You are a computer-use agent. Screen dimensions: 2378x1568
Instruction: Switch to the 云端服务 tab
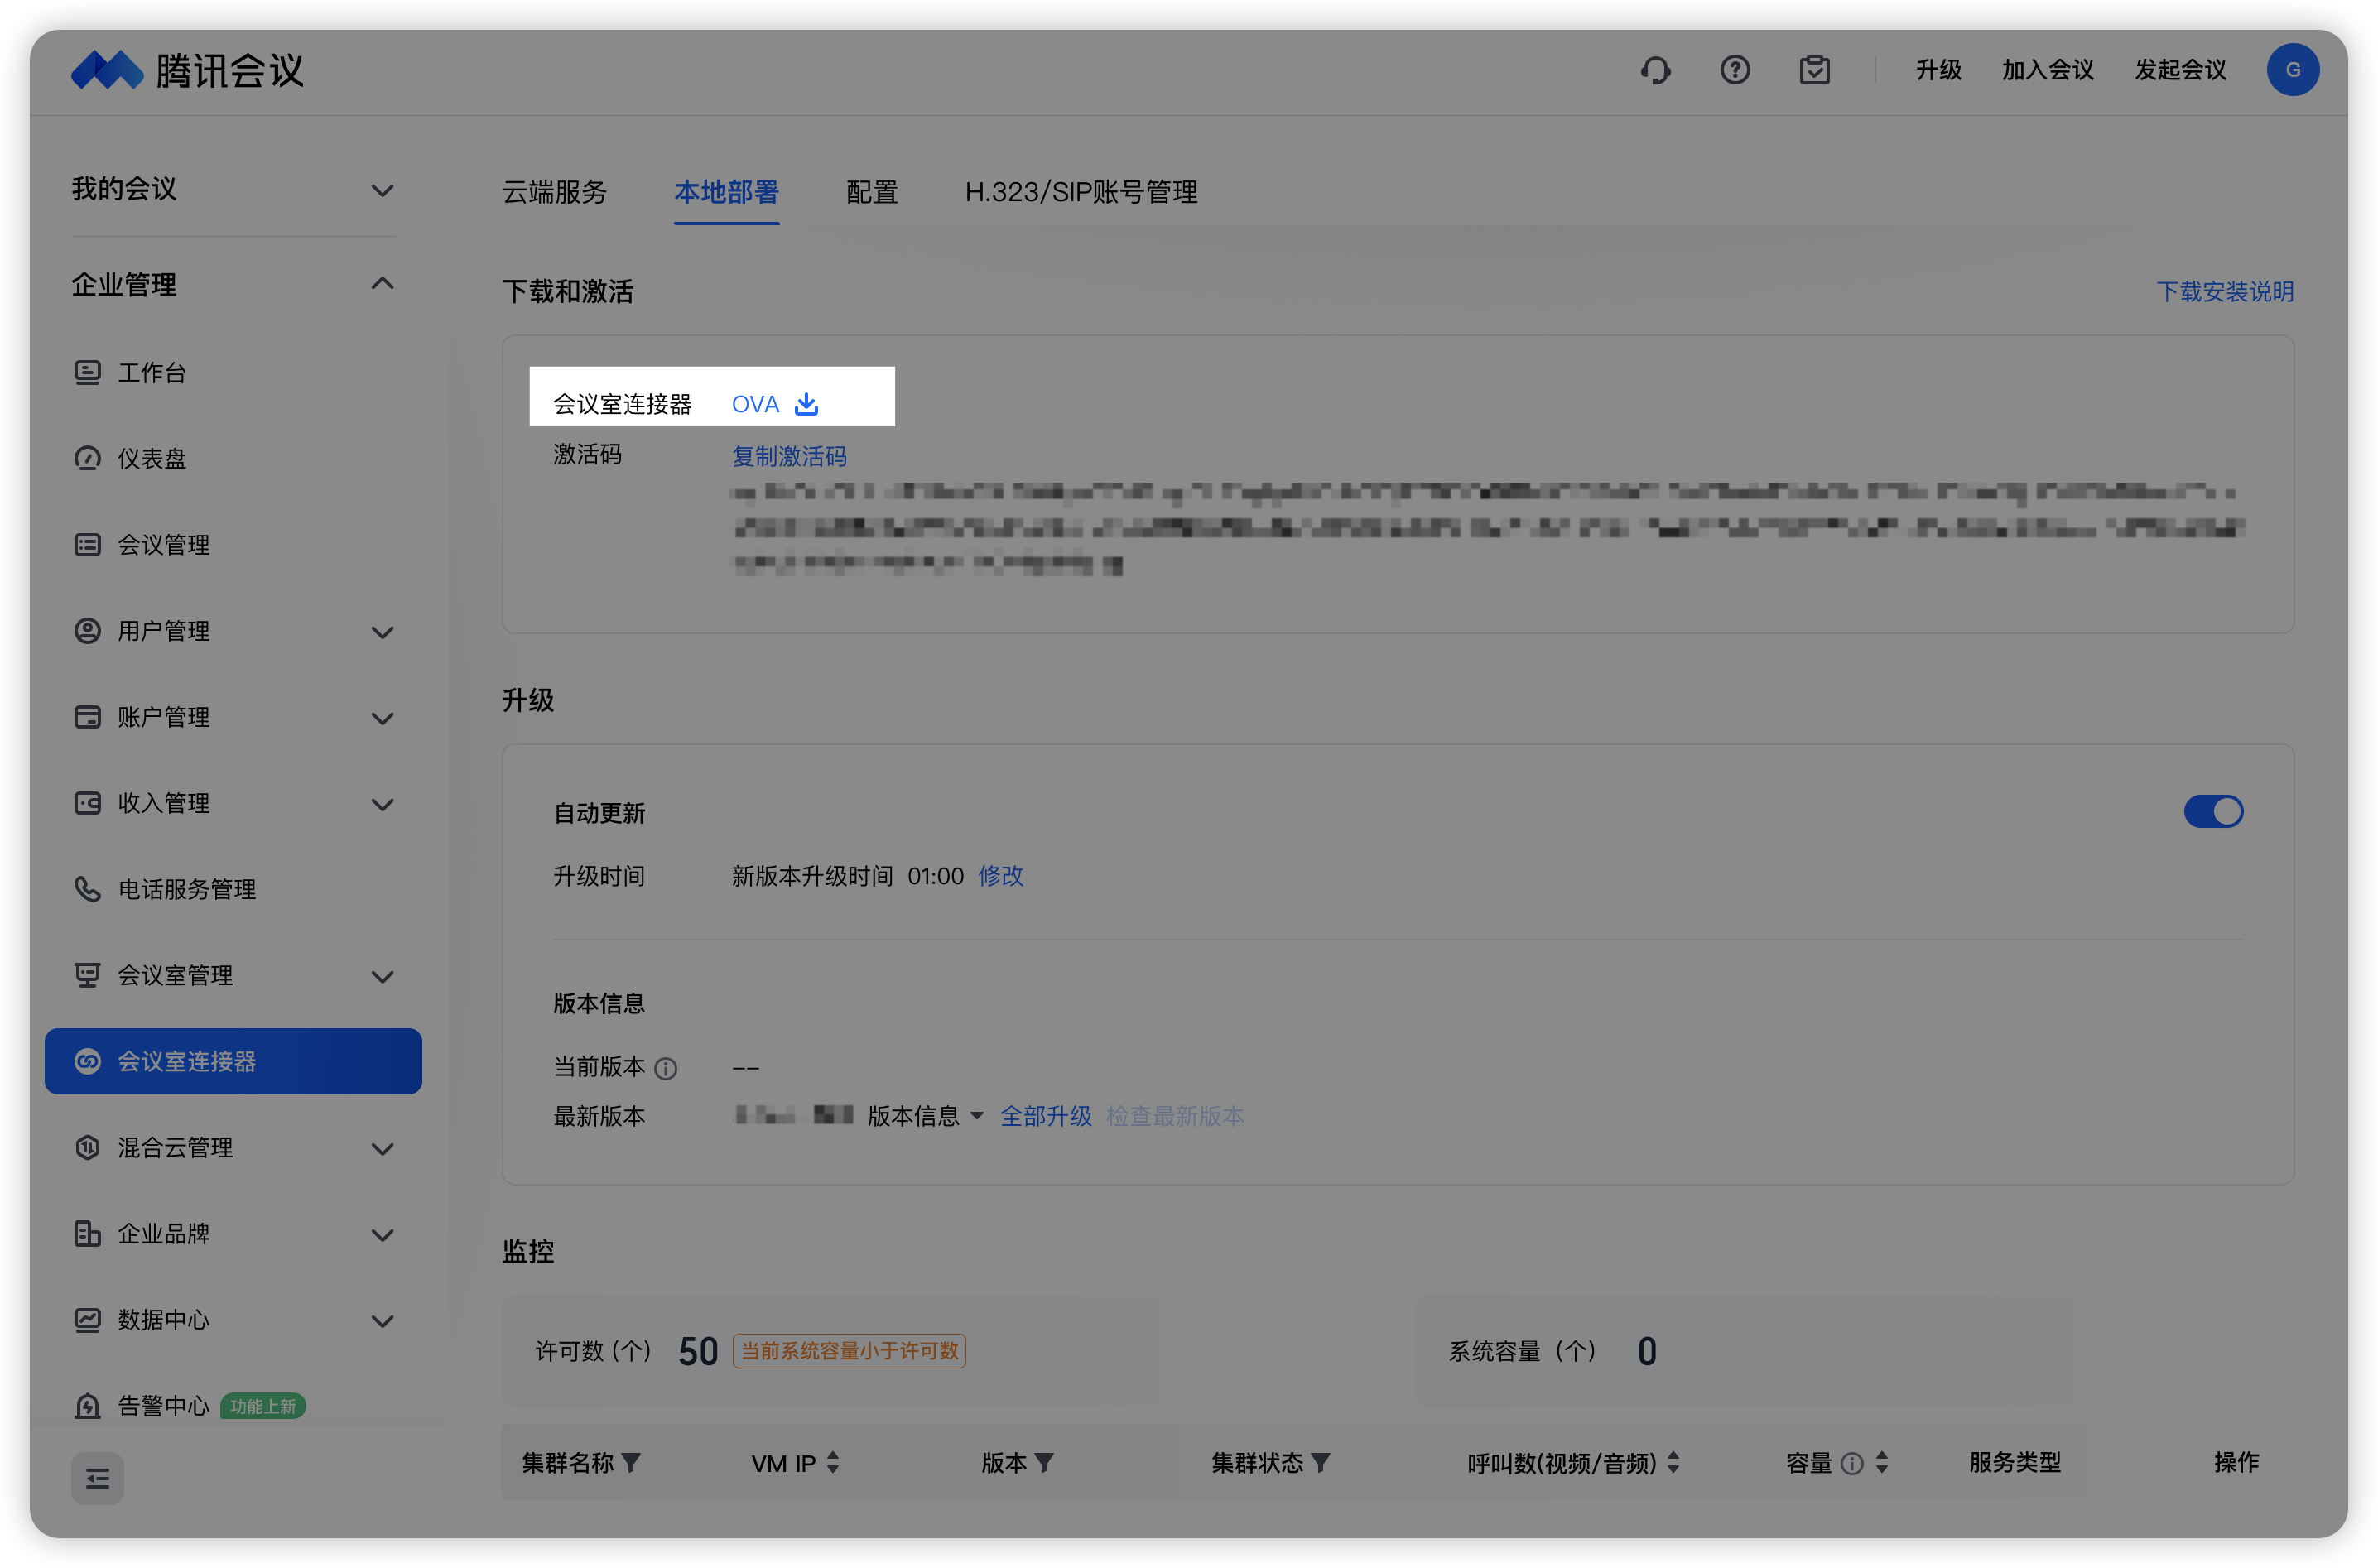pos(554,192)
